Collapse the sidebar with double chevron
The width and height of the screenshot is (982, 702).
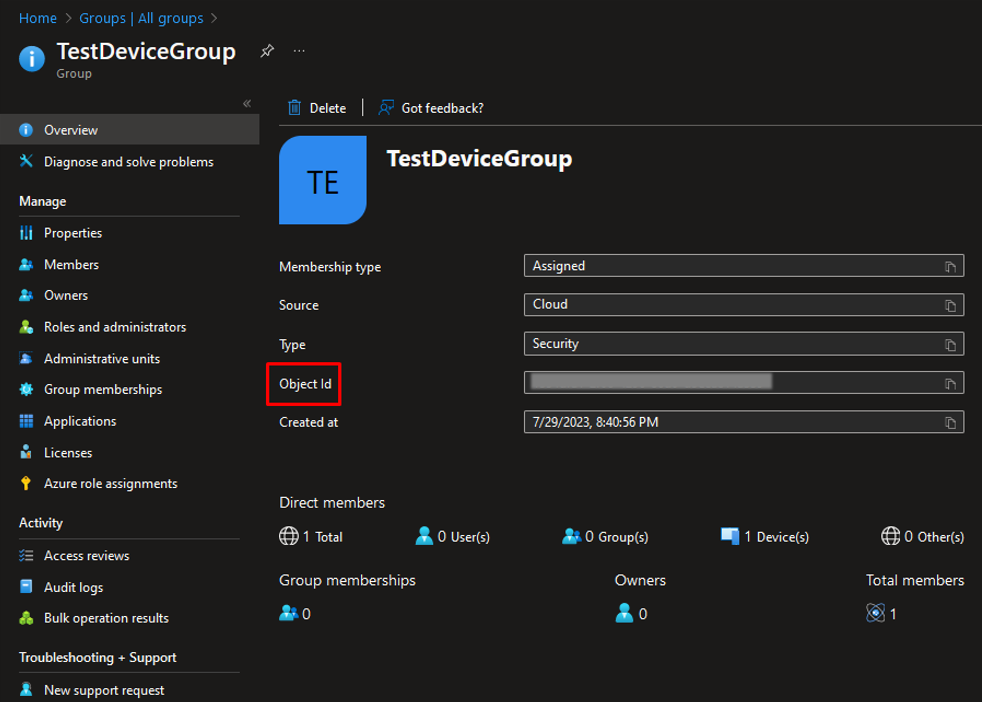[247, 103]
